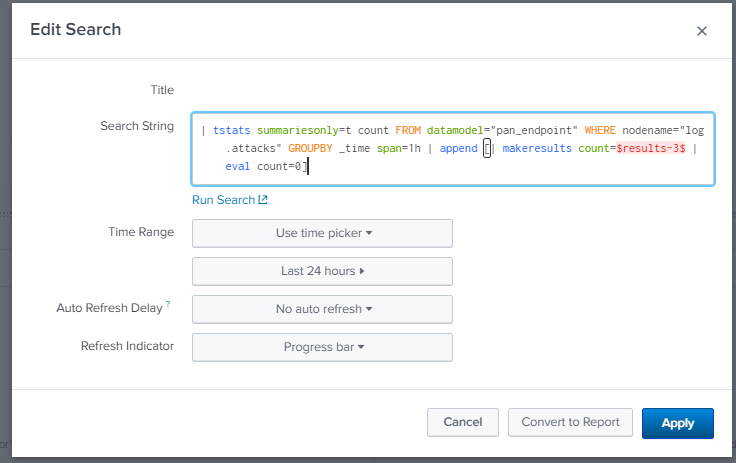Open the Progress bar refresh indicator dropdown
736x463 pixels.
(322, 347)
